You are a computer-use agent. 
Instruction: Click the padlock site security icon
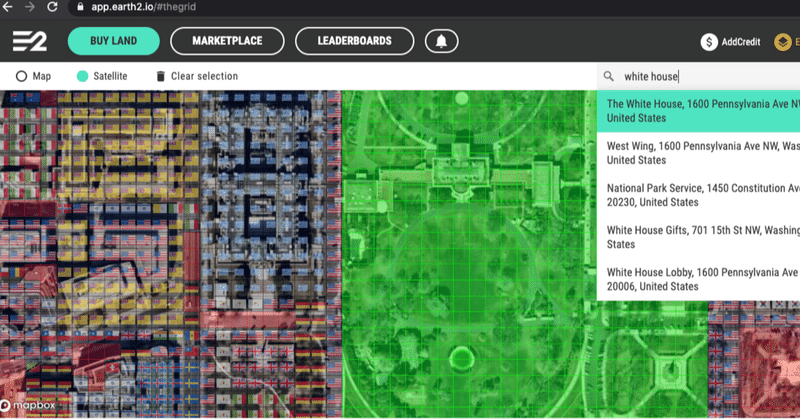80,7
